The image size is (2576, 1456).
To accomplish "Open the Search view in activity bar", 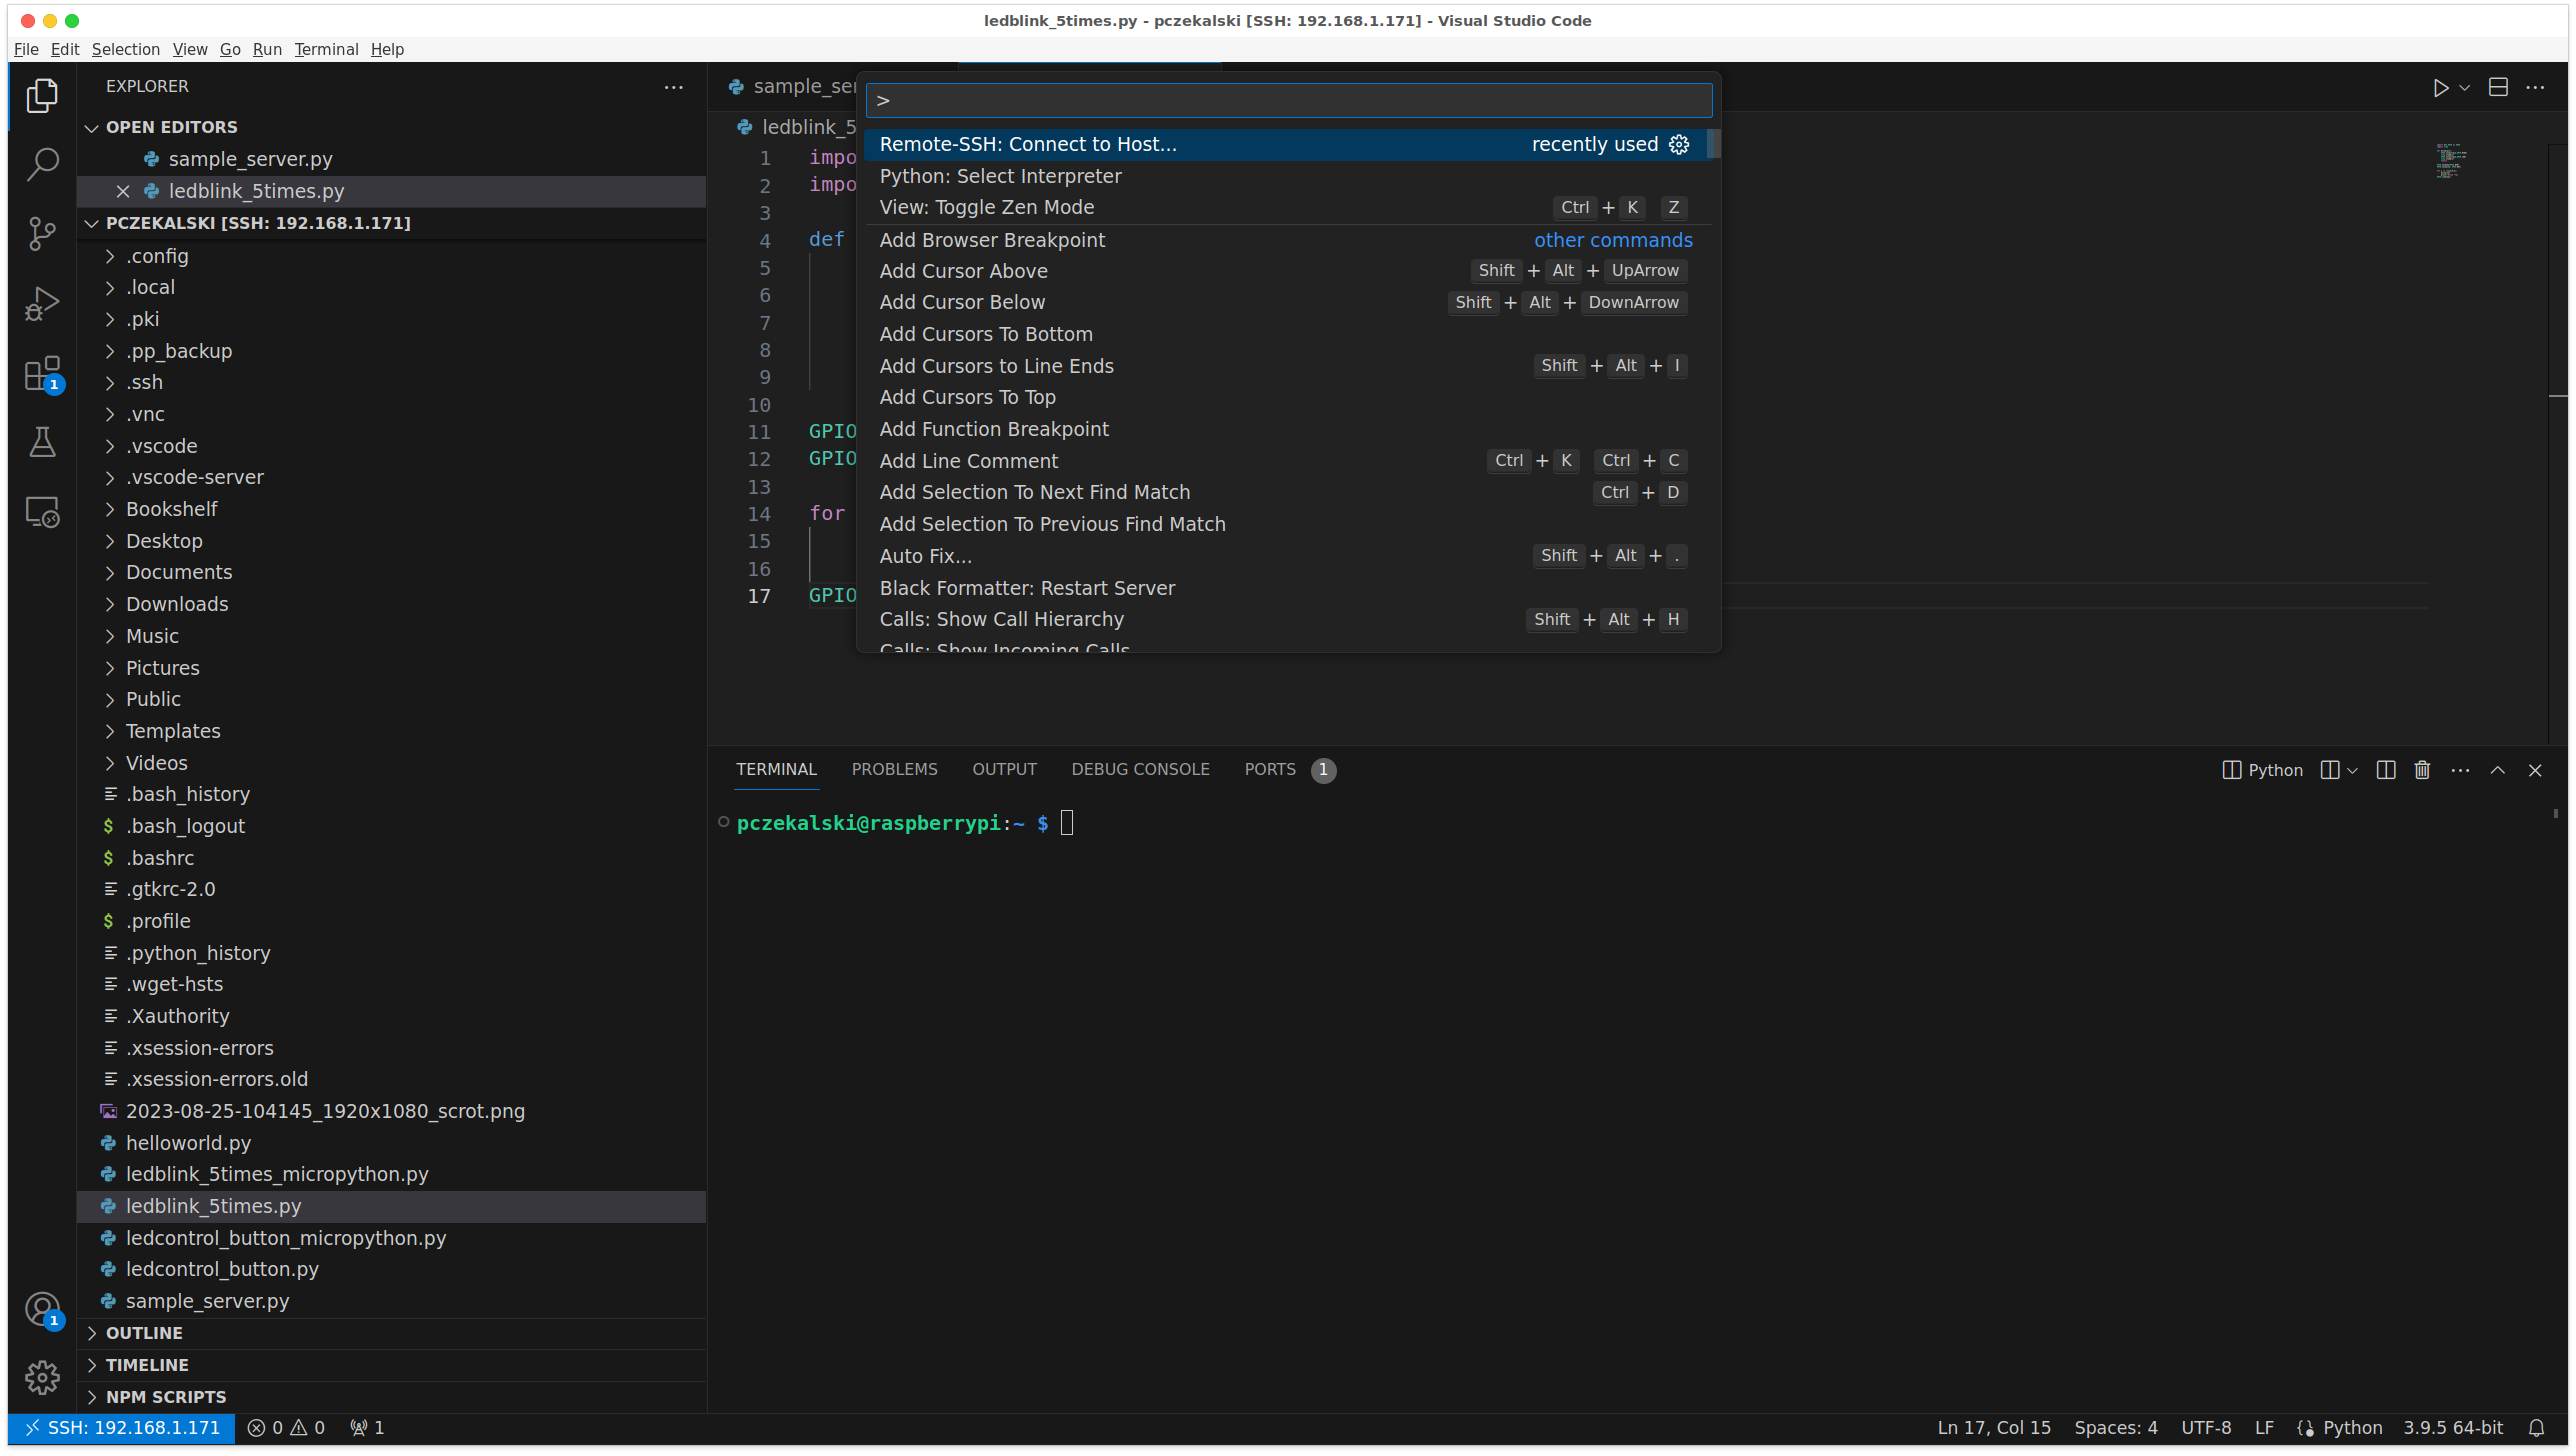I will pyautogui.click(x=42, y=164).
